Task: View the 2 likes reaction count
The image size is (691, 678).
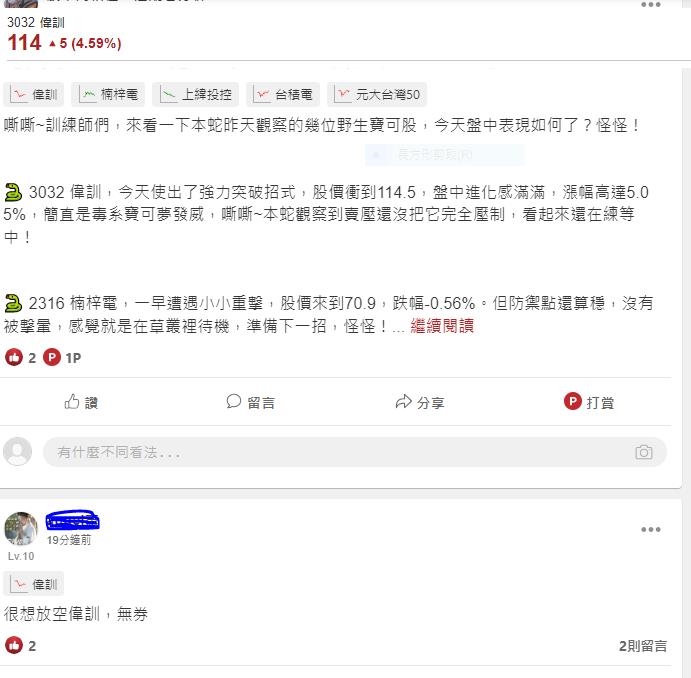Action: (20, 357)
